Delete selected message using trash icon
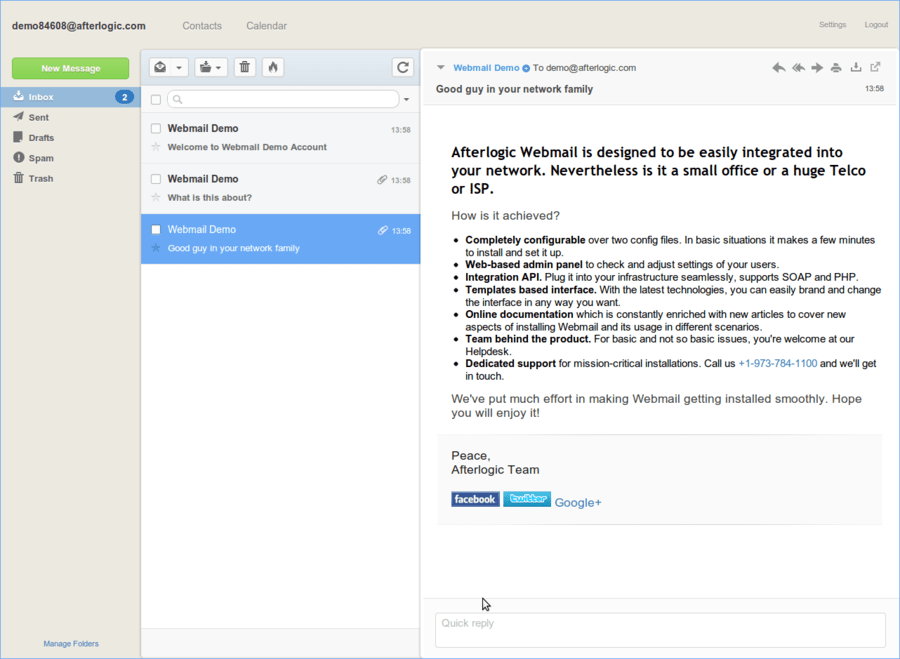This screenshot has height=659, width=900. 243,67
